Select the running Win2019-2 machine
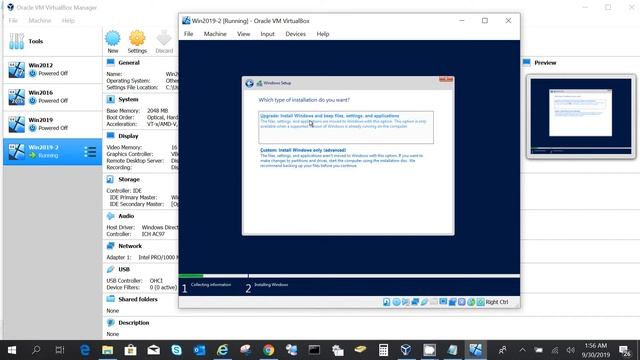 [x=52, y=151]
